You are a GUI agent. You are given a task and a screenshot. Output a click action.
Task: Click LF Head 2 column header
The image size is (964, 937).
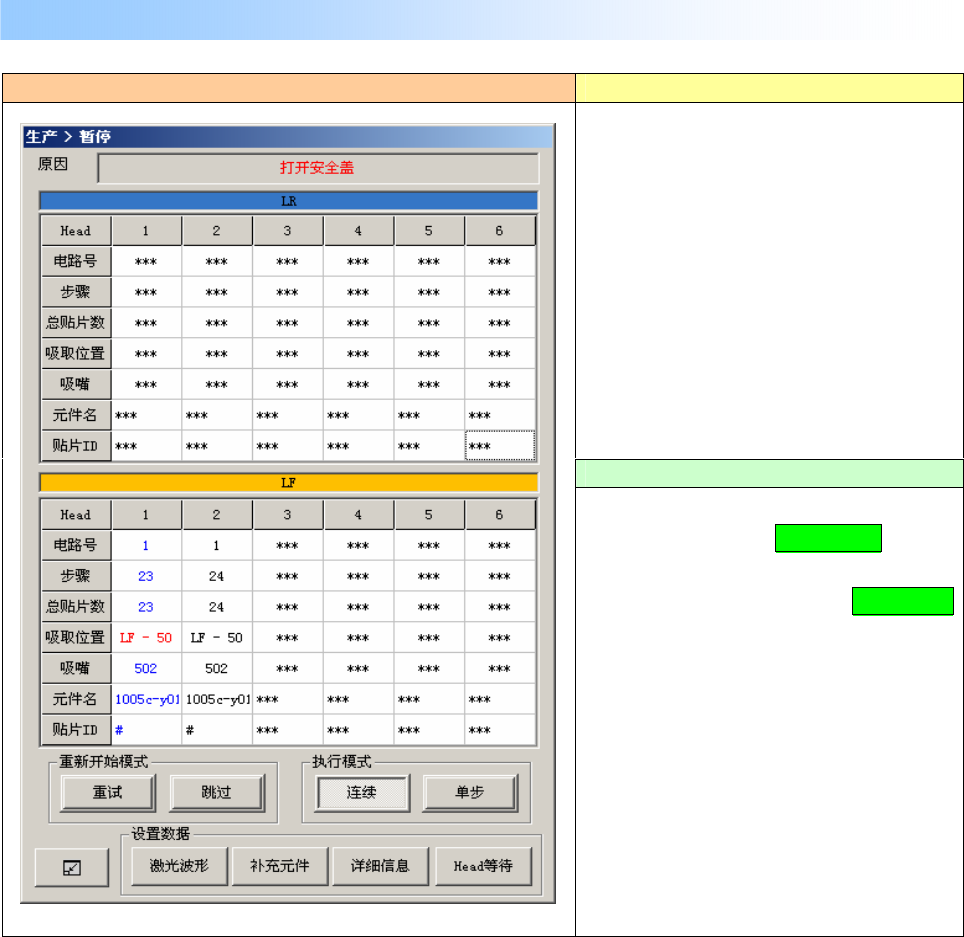click(x=216, y=515)
